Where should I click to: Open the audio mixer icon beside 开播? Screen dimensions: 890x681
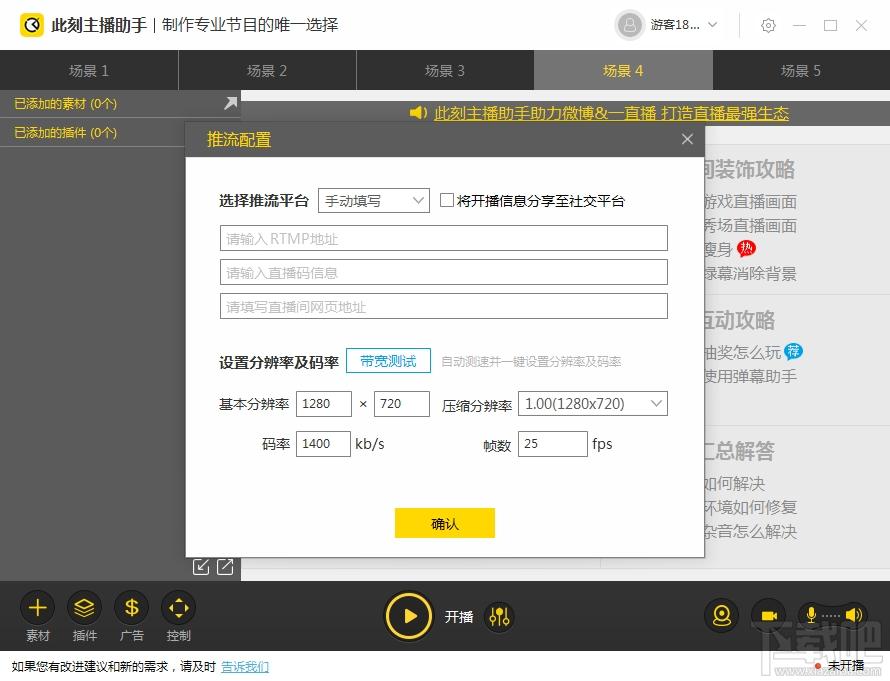(499, 617)
